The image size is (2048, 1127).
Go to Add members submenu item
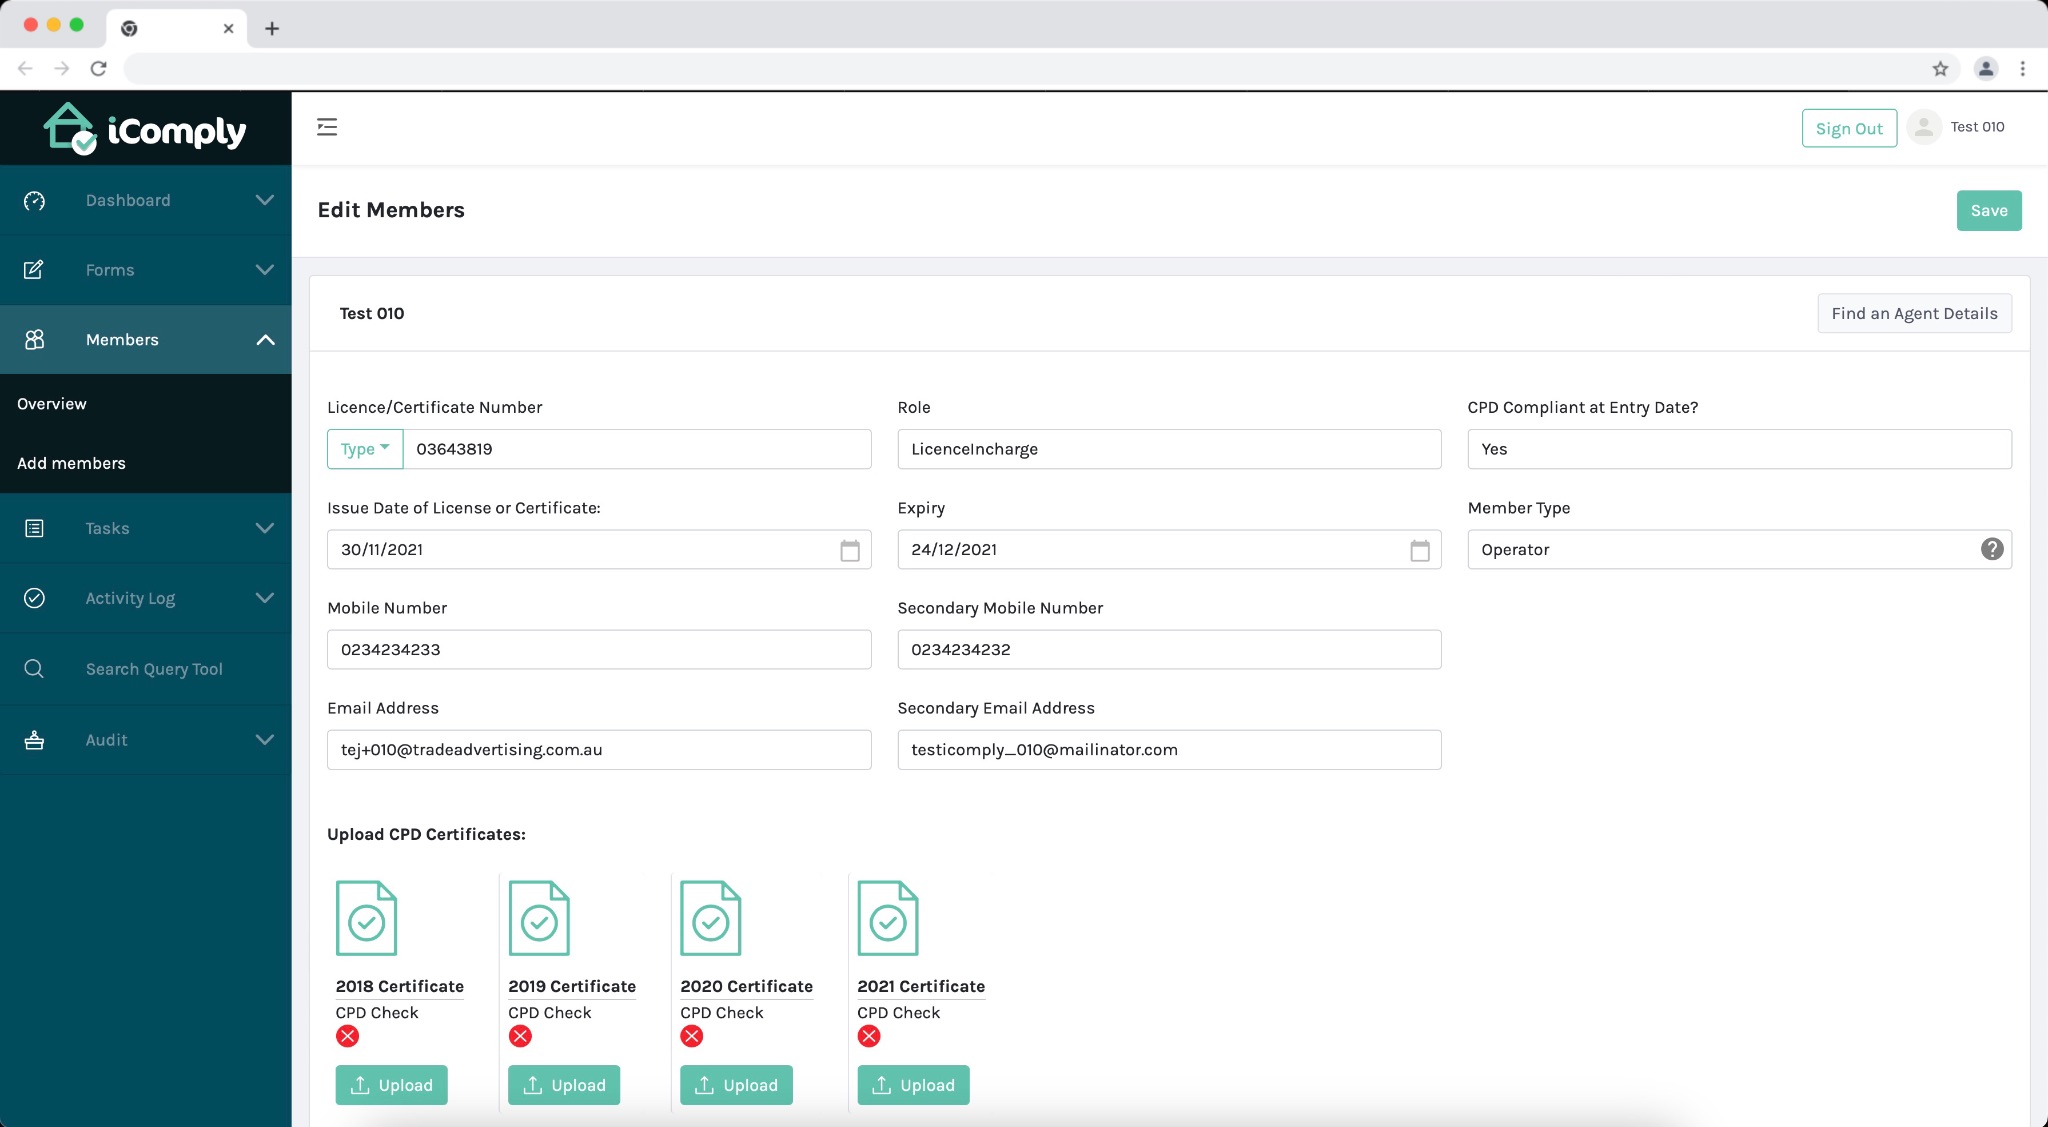71,463
